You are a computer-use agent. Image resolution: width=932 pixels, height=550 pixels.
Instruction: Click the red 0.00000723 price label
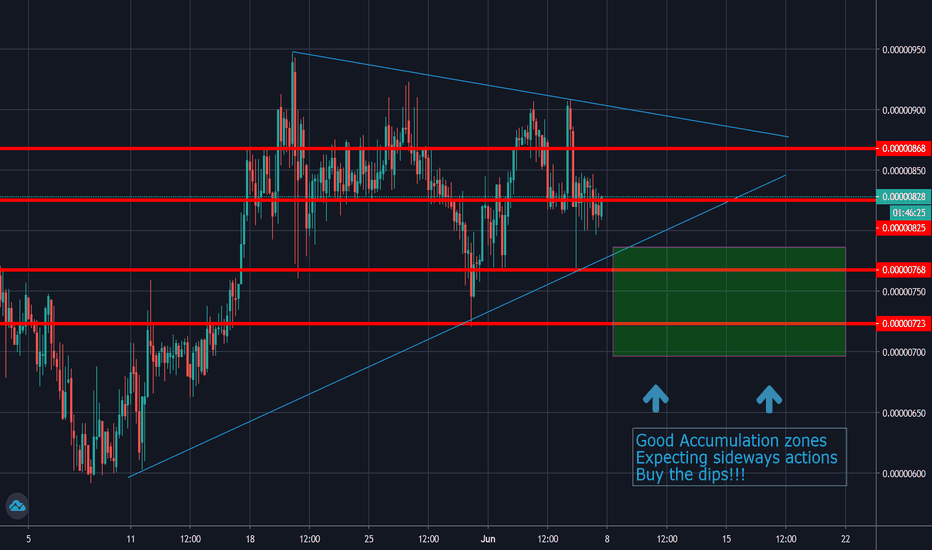[x=903, y=323]
